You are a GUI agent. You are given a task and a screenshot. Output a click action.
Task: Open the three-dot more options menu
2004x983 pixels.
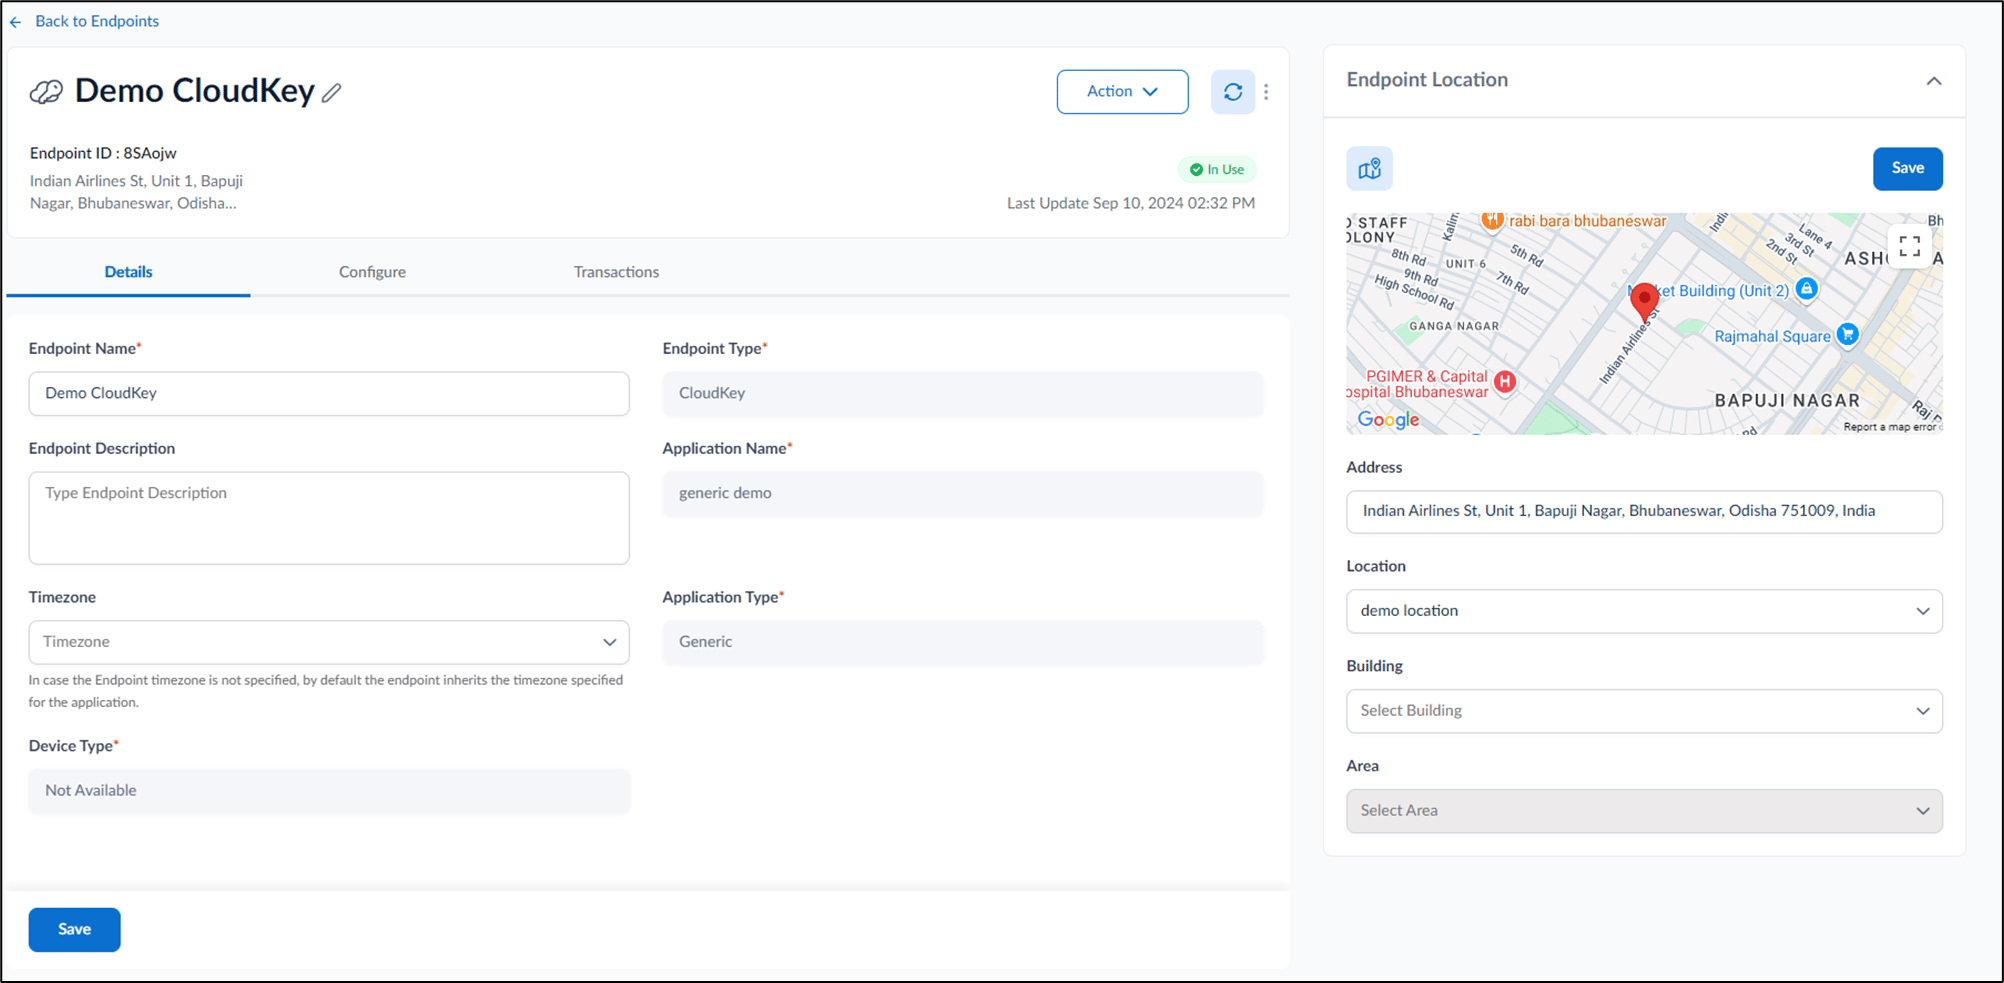click(1266, 92)
